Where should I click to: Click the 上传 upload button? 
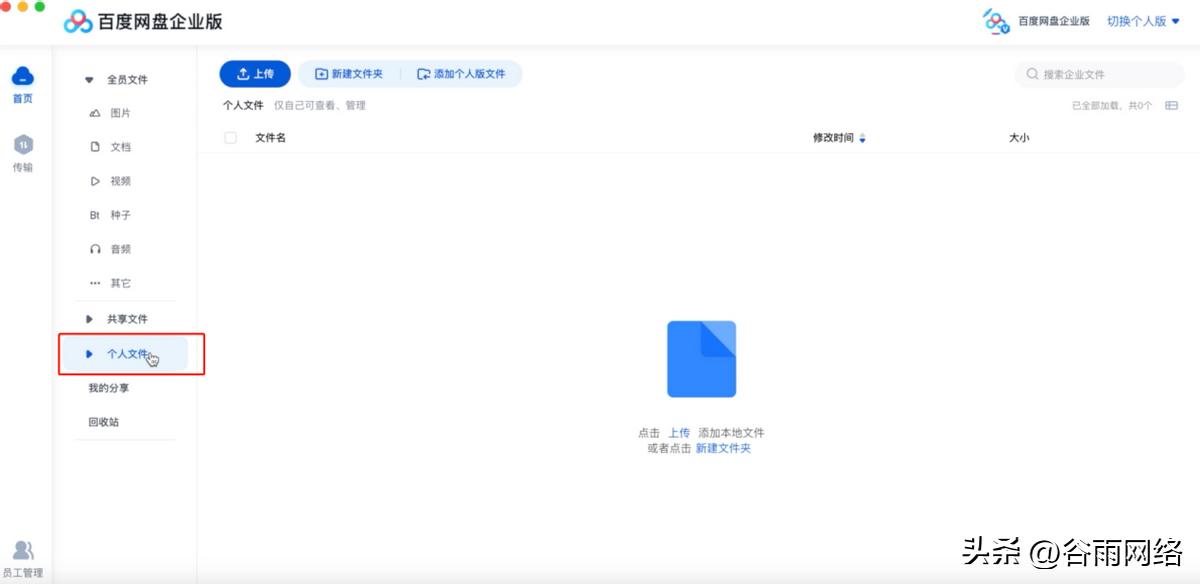coord(254,74)
